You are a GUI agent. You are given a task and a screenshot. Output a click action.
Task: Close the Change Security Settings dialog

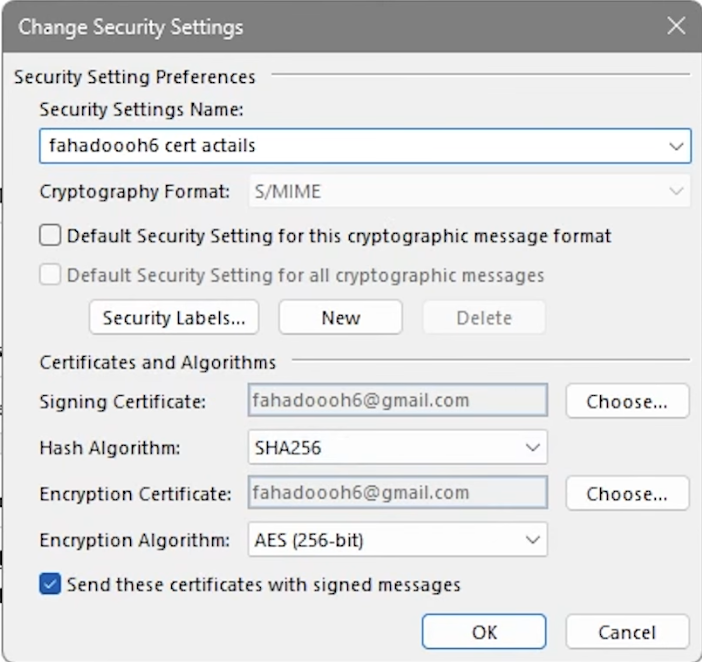pyautogui.click(x=676, y=27)
